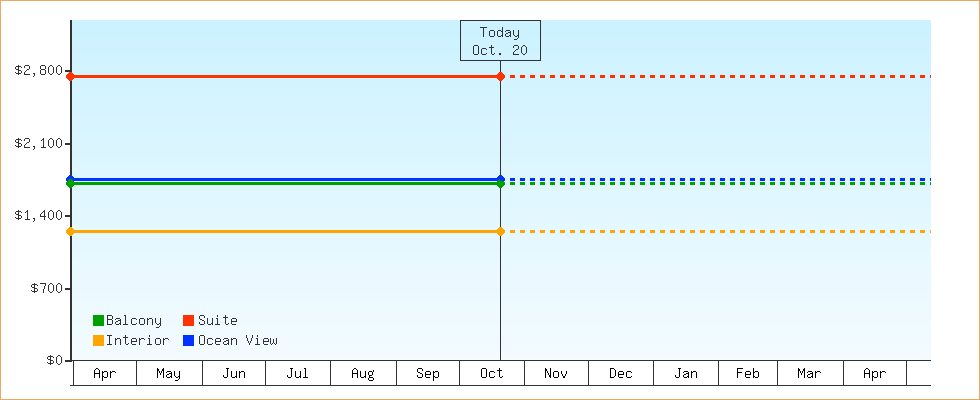Click the orange Interior legend swatch

click(98, 341)
